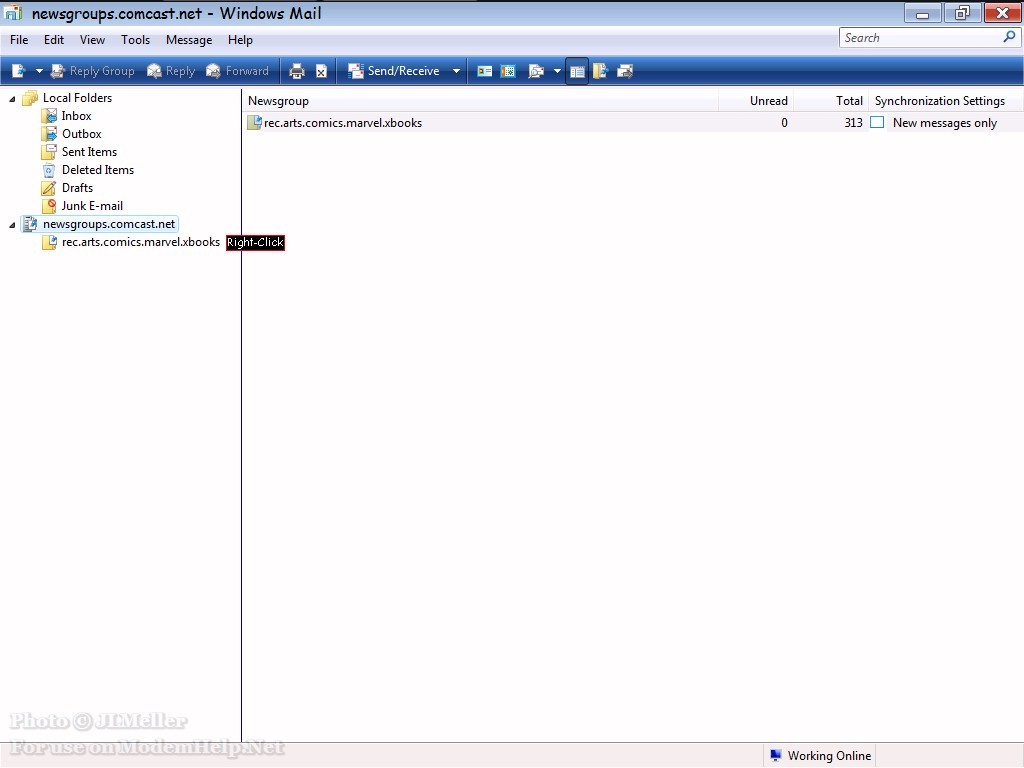Screen dimensions: 1024x768
Task: Collapse the Local Folders tree node
Action: coord(12,99)
